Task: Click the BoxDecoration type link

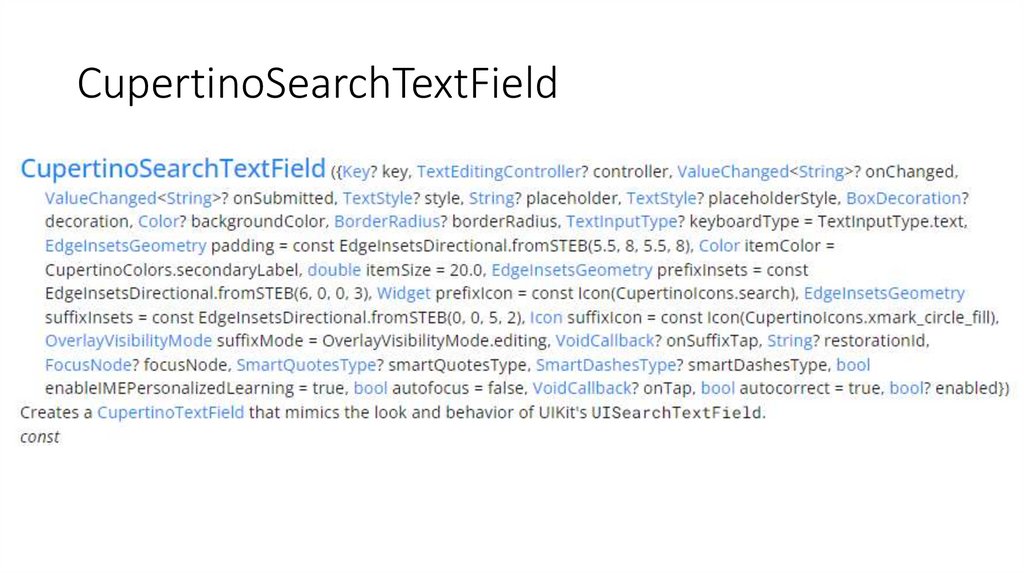Action: (x=903, y=197)
